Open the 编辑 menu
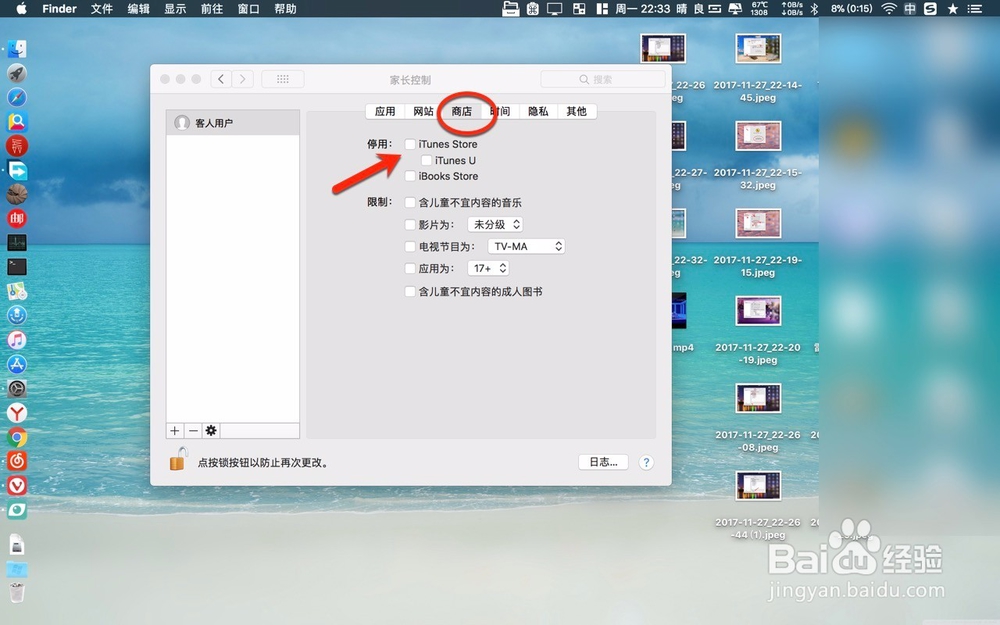Screen dimensions: 1000x625 point(138,8)
